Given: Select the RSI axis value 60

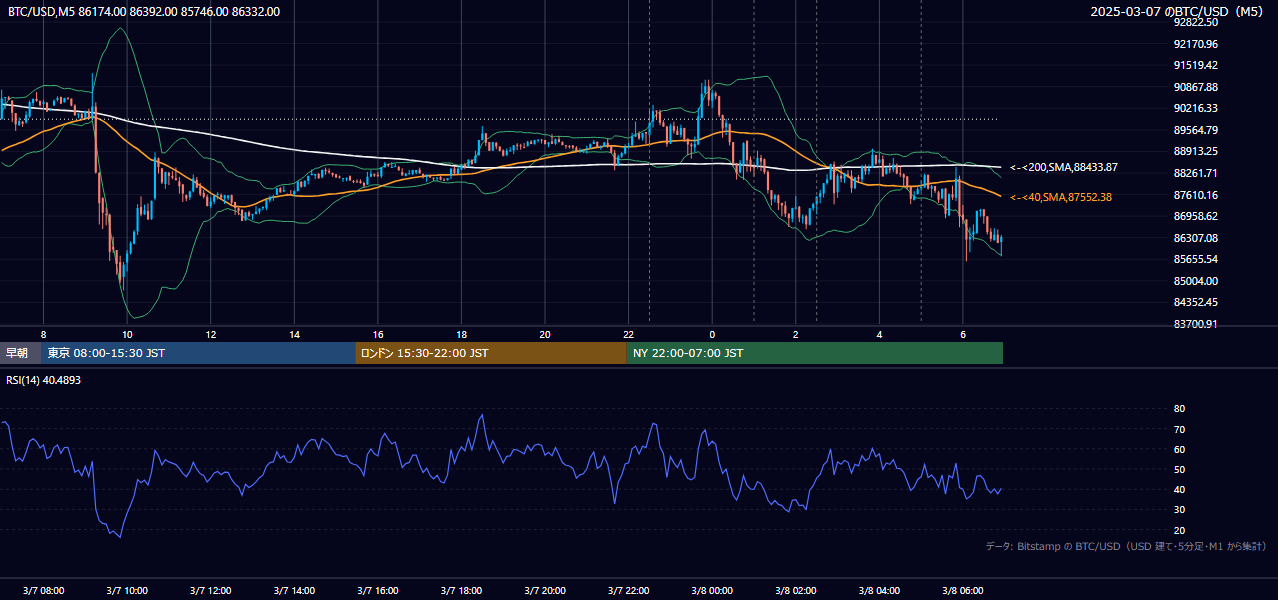Looking at the screenshot, I should (1179, 449).
